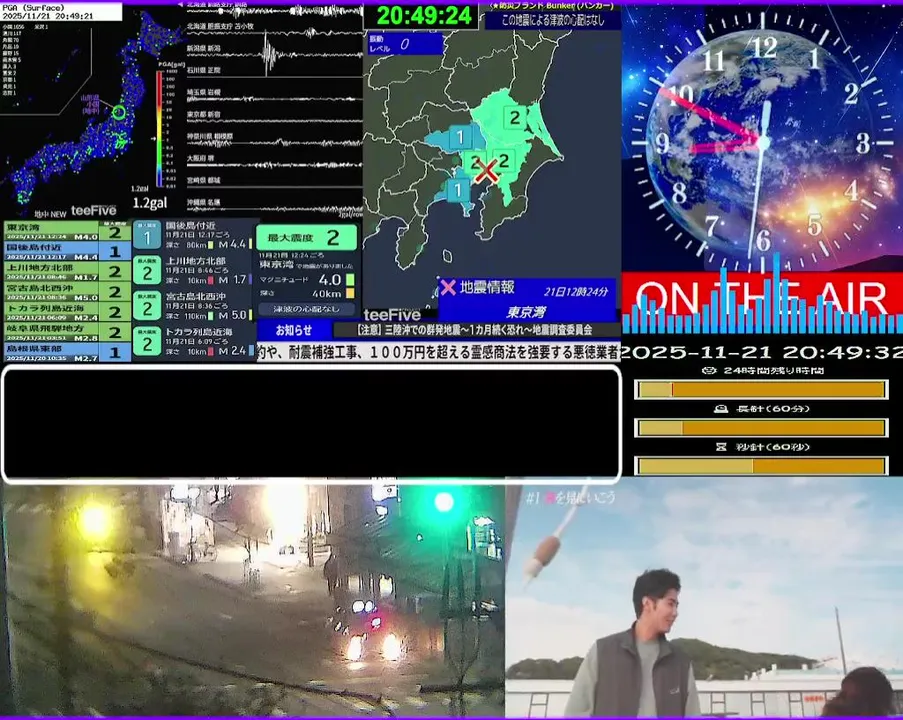Click the 新潟県 新潟 waveform label
The width and height of the screenshot is (903, 720).
(x=204, y=48)
